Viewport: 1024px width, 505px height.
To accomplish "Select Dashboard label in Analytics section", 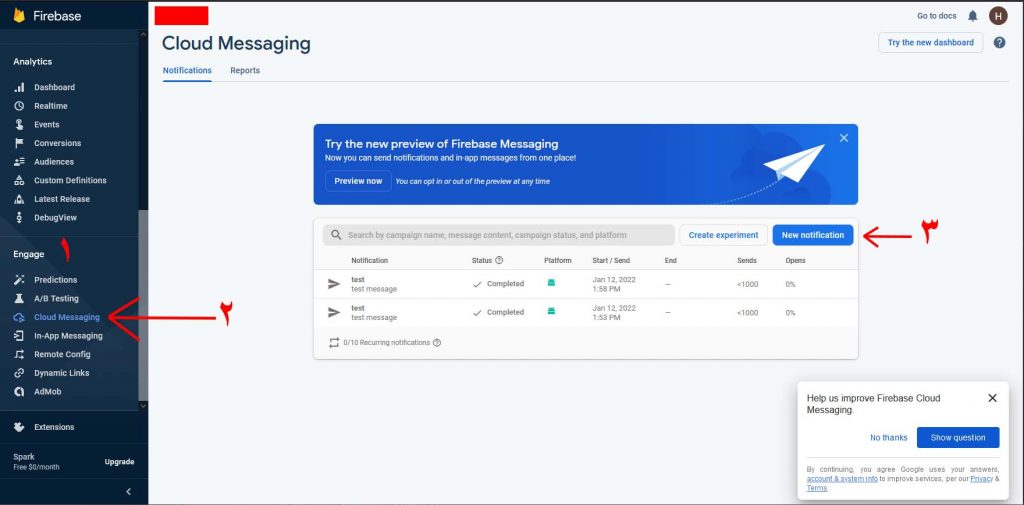I will pyautogui.click(x=54, y=87).
